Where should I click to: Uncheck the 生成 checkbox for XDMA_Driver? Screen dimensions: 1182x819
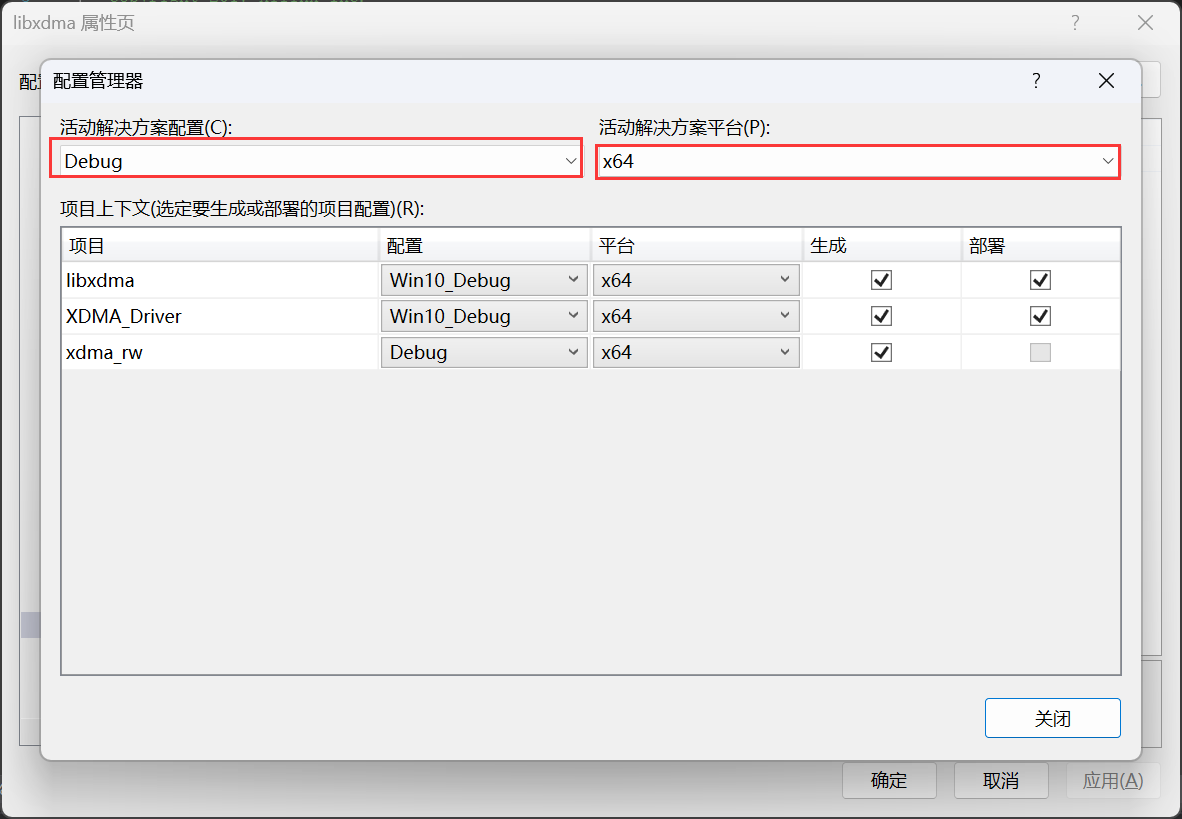(x=881, y=316)
